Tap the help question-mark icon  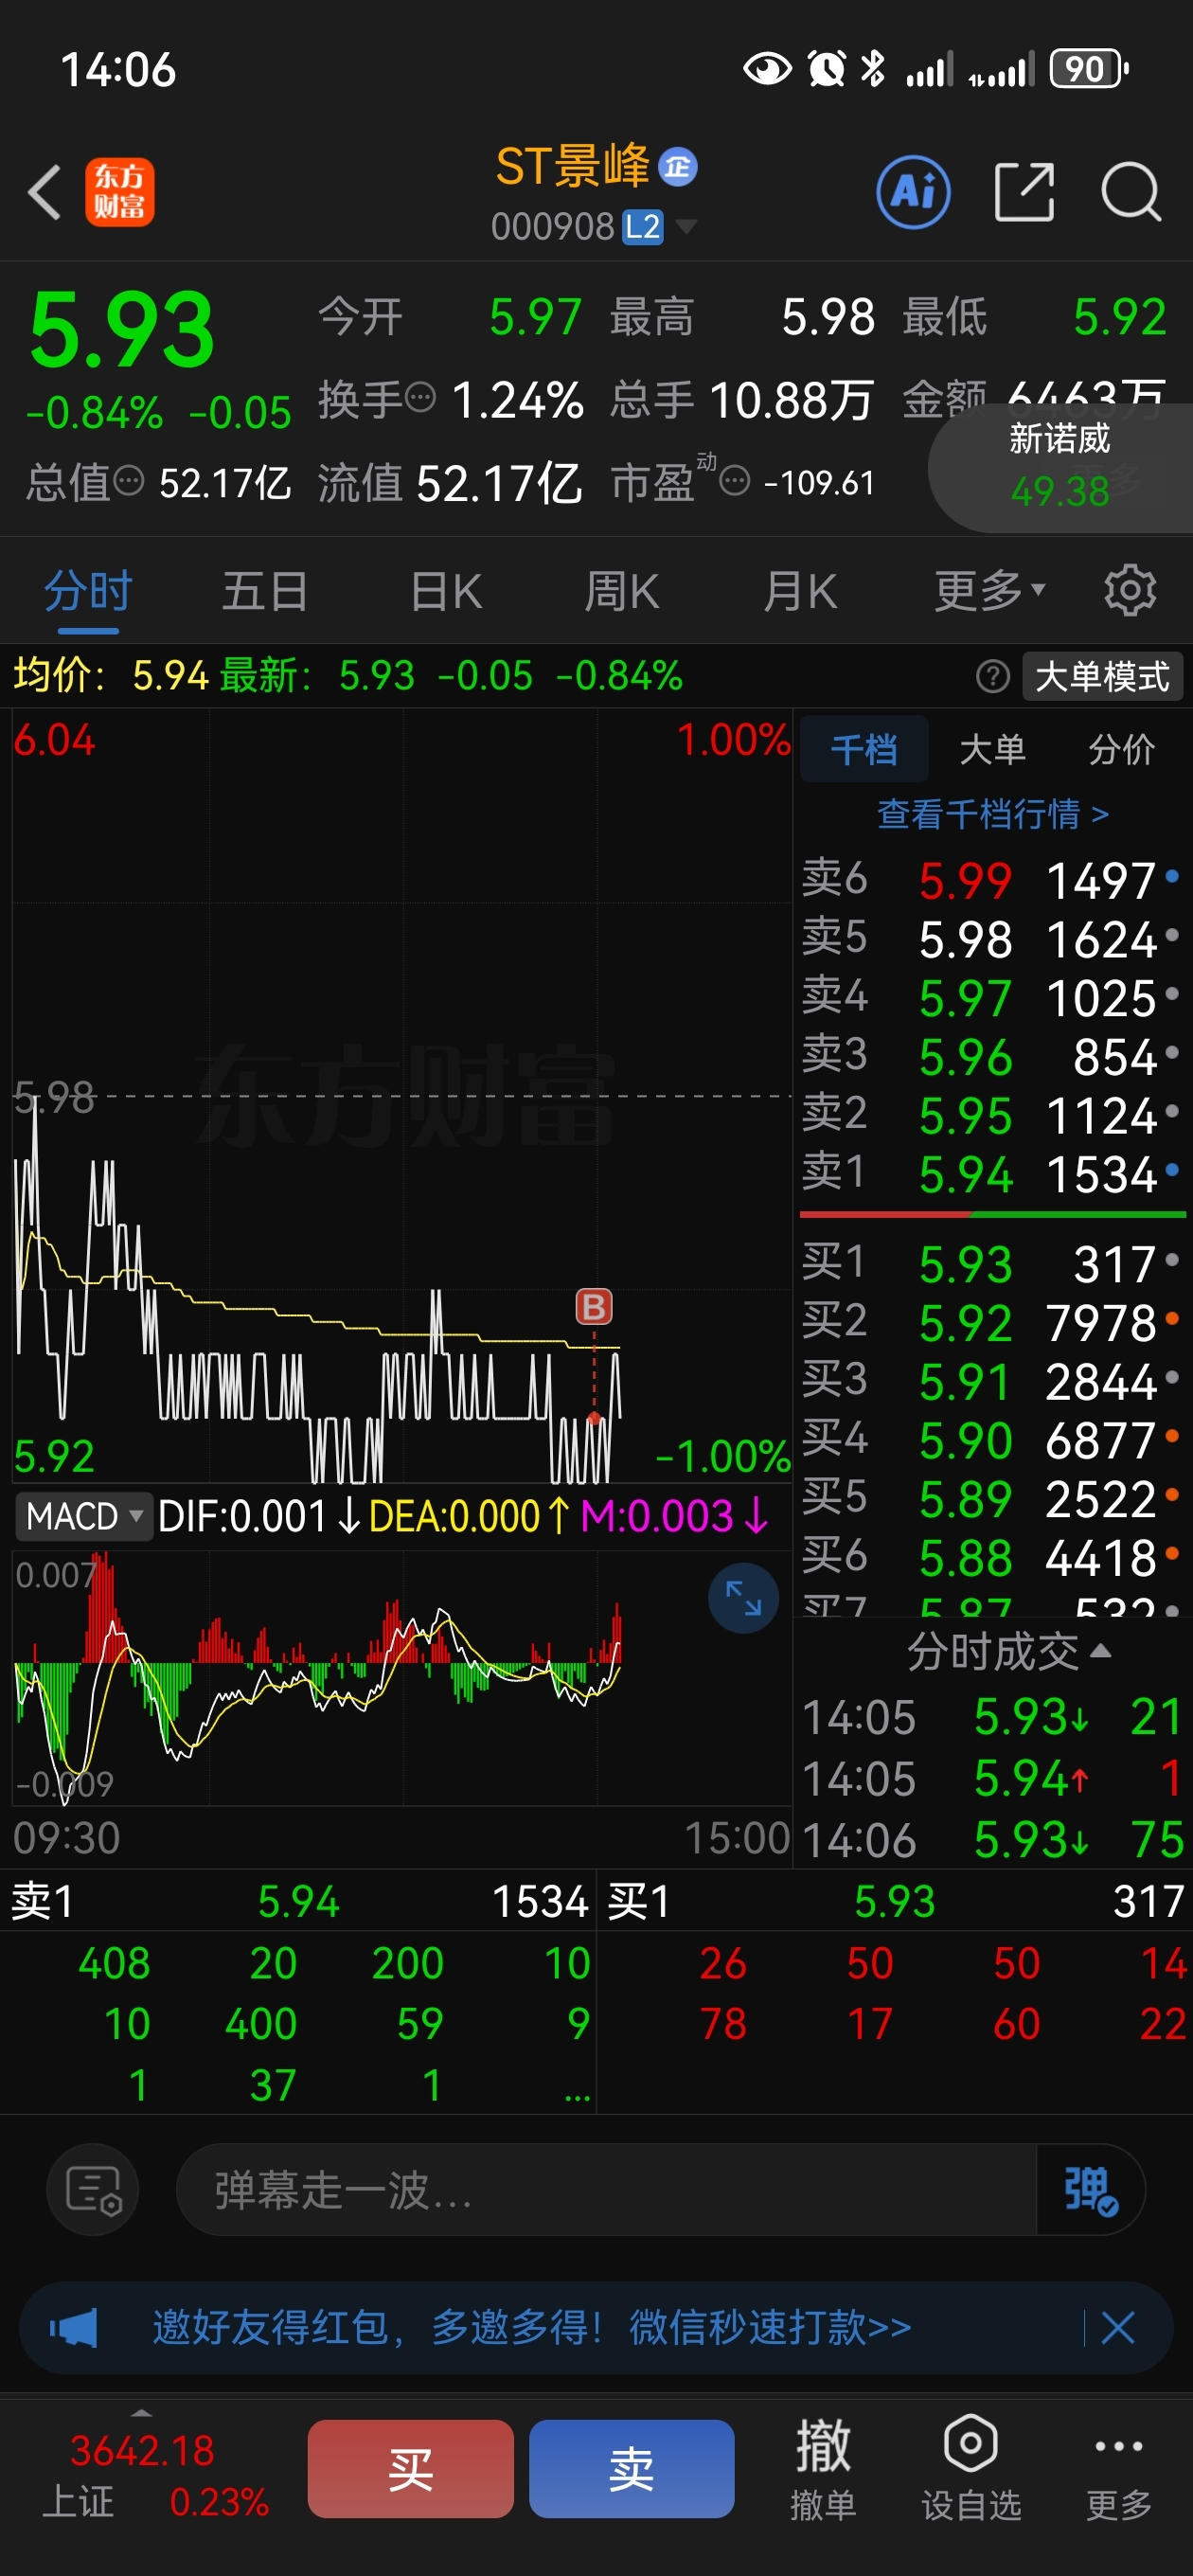(x=992, y=677)
